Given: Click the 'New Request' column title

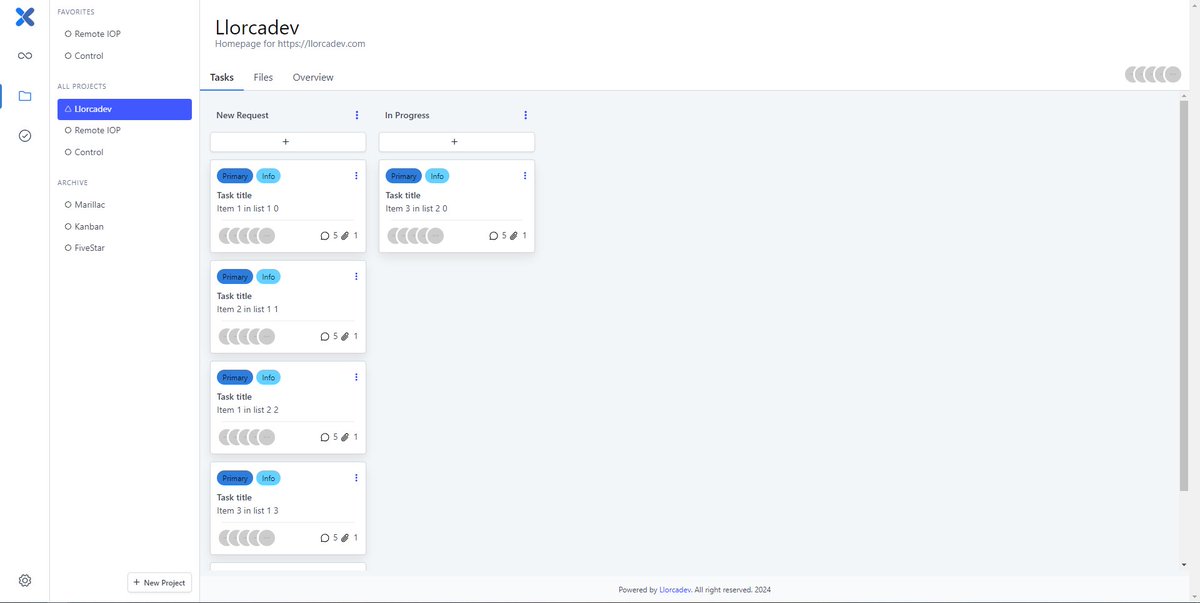Looking at the screenshot, I should 243,116.
